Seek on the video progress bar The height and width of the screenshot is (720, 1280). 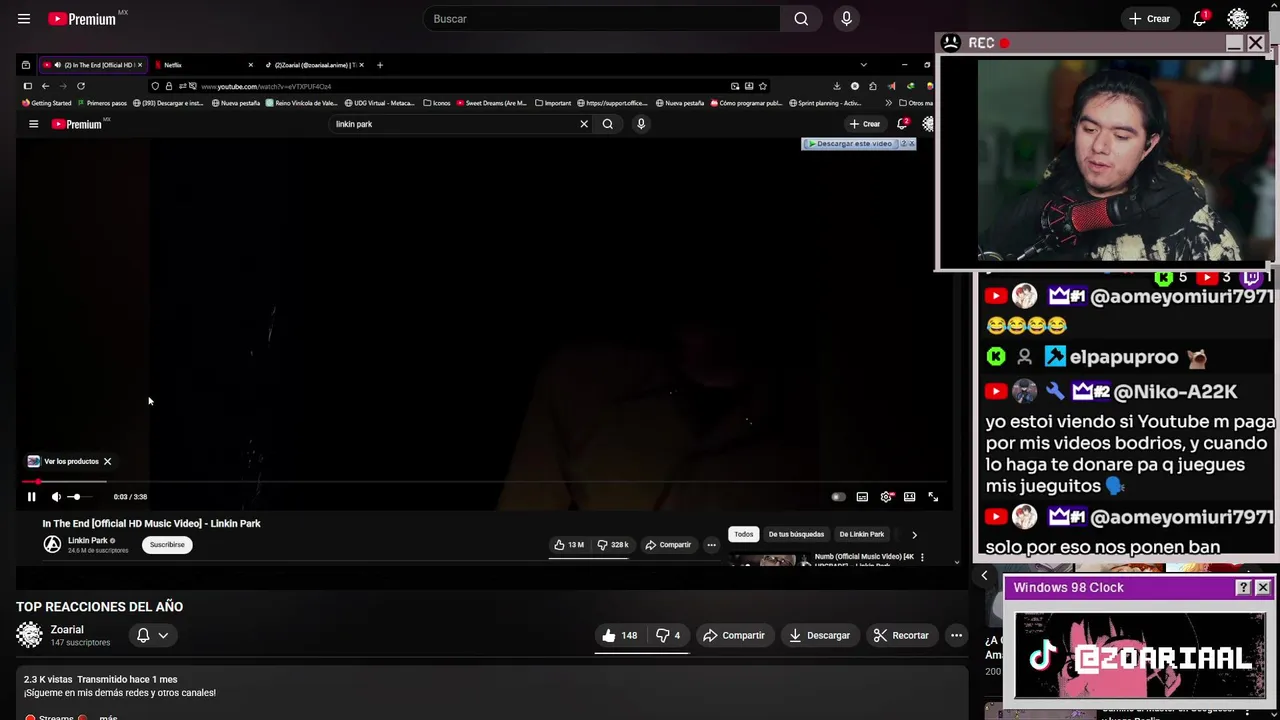click(482, 482)
